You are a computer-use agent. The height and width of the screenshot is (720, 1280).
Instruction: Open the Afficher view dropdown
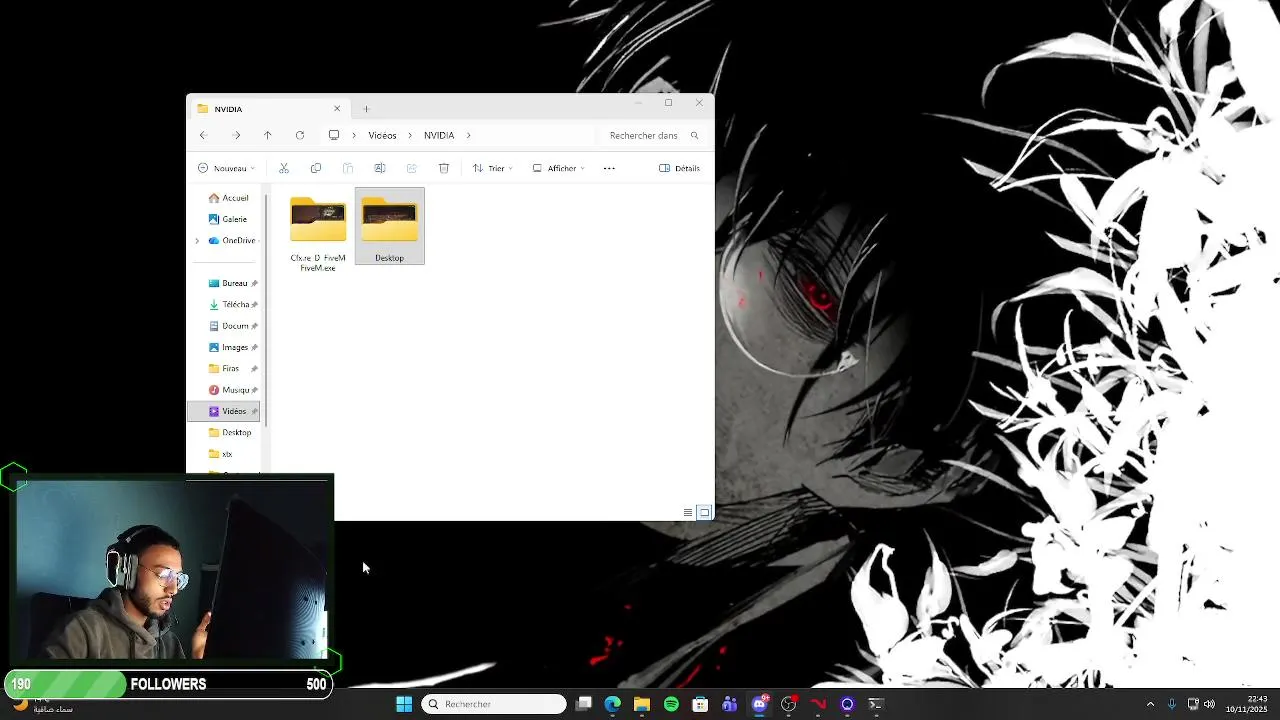click(559, 168)
